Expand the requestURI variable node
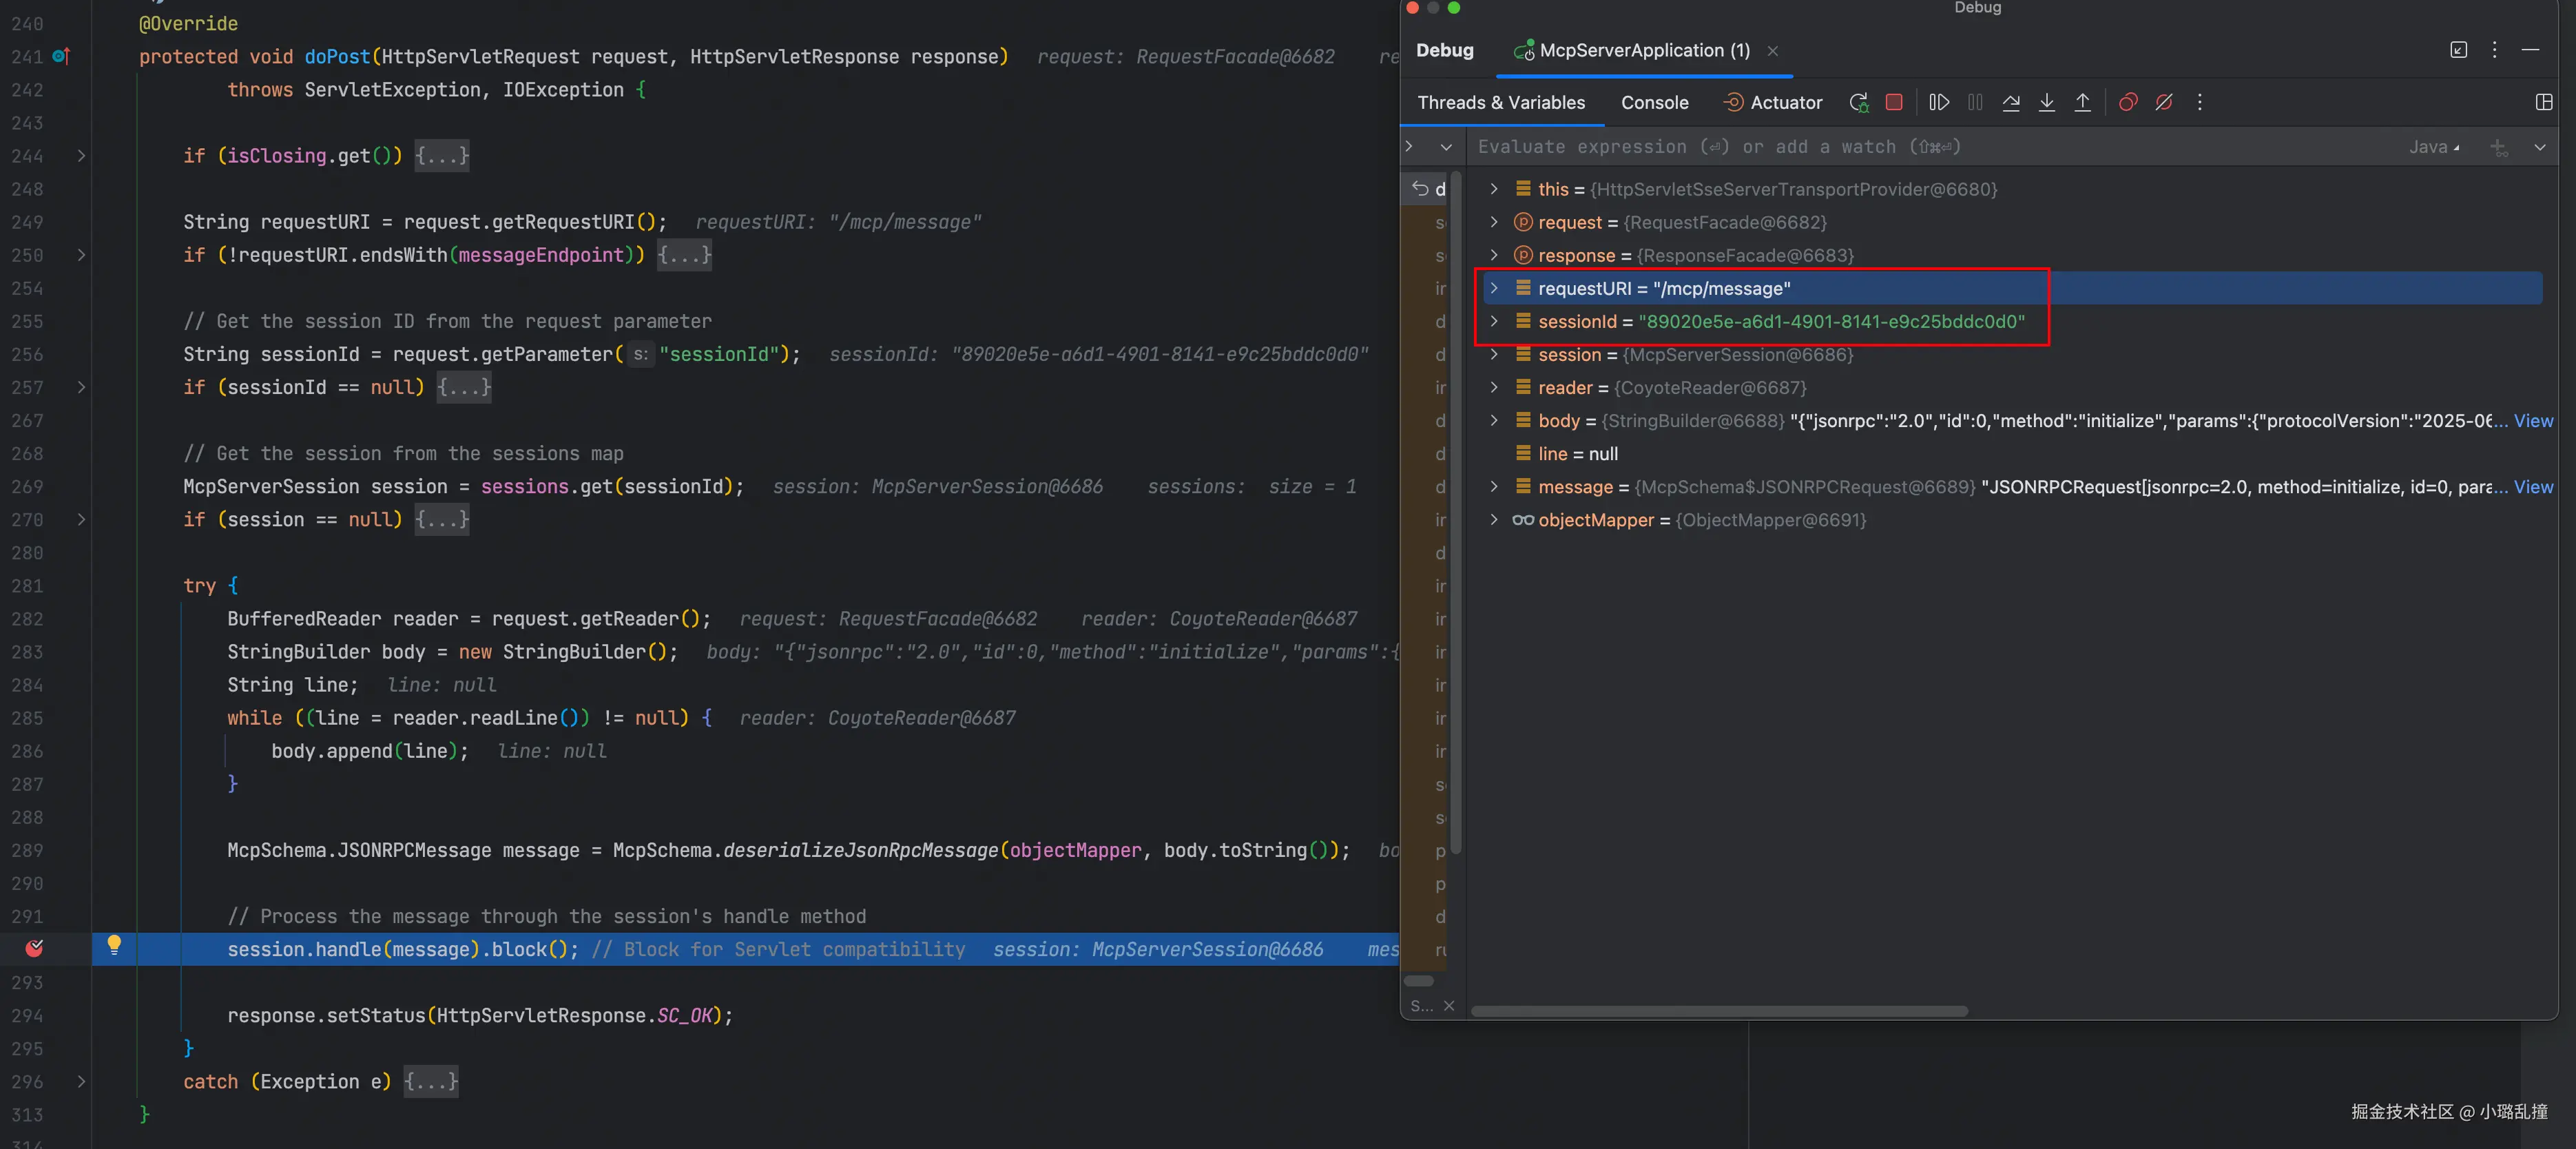This screenshot has width=2576, height=1149. [1493, 288]
